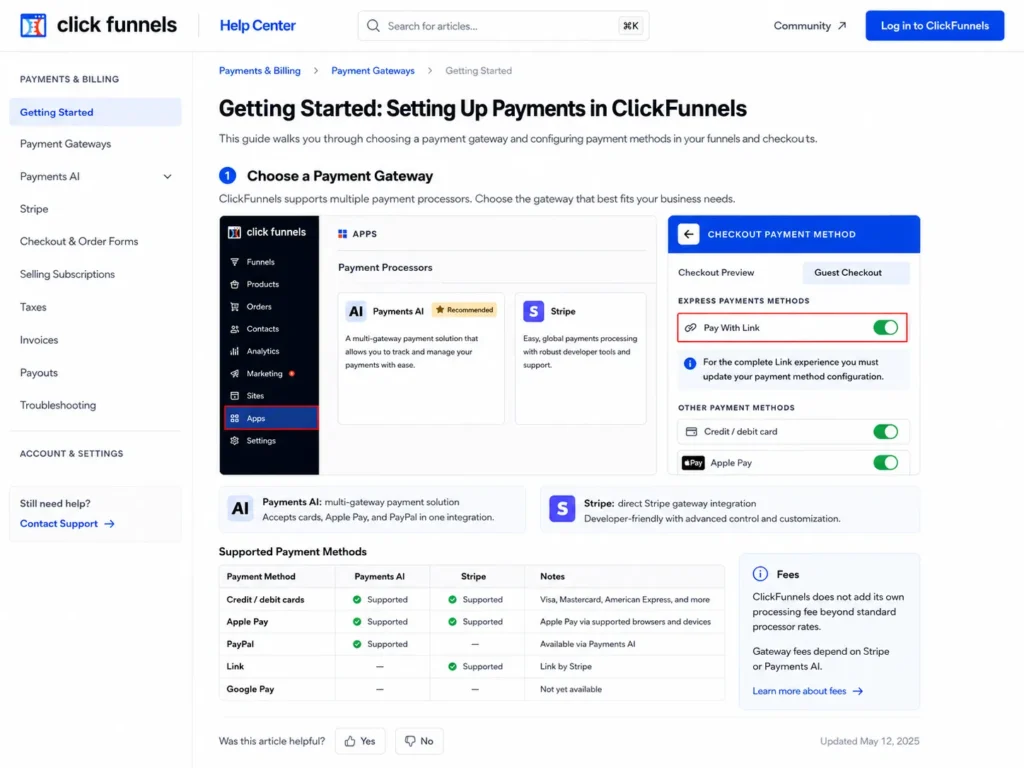Open the Getting Started sidebar item
The width and height of the screenshot is (1024, 768).
tap(95, 112)
